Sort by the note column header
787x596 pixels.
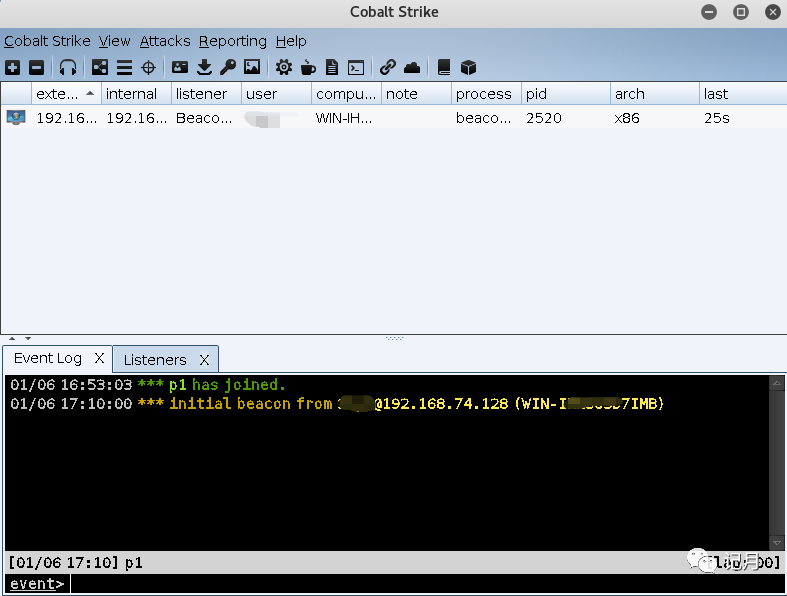coord(417,94)
